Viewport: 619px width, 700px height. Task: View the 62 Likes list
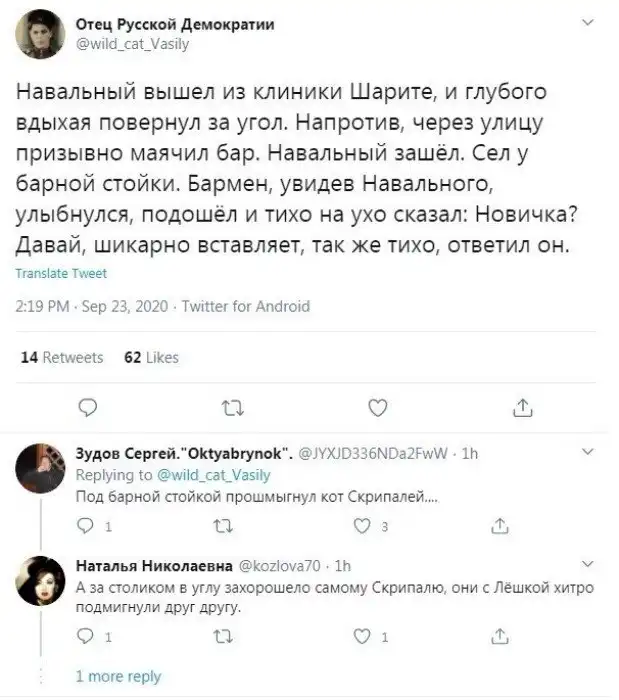[x=150, y=357]
